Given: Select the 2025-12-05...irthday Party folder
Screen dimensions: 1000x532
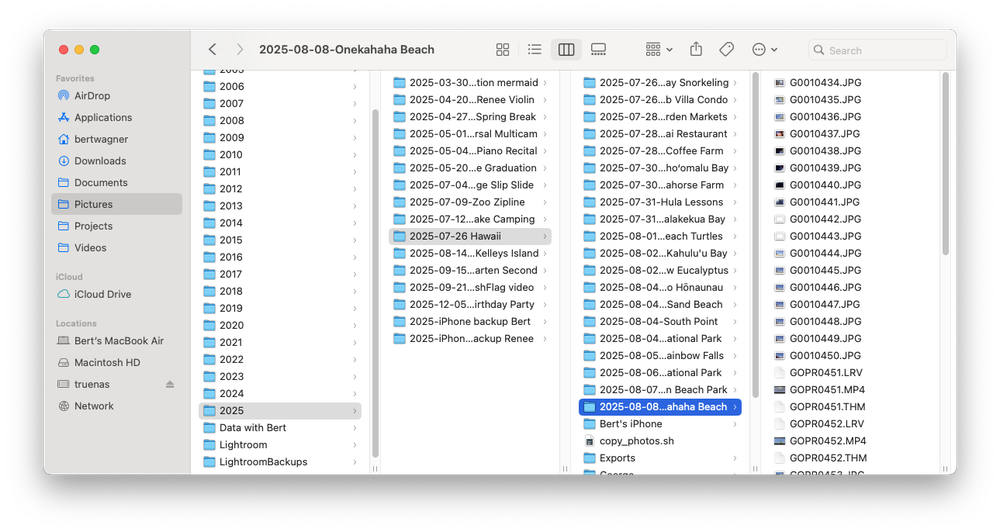Looking at the screenshot, I should 470,304.
